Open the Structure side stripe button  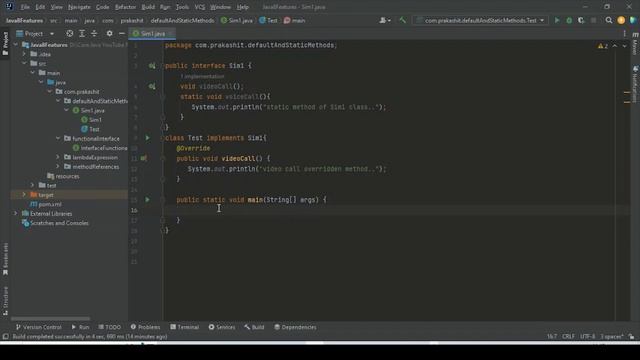pyautogui.click(x=5, y=301)
